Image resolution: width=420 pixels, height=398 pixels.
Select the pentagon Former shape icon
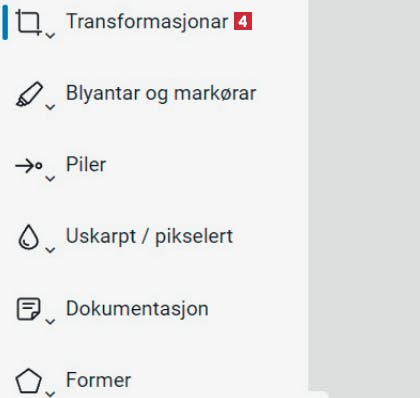[x=29, y=381]
